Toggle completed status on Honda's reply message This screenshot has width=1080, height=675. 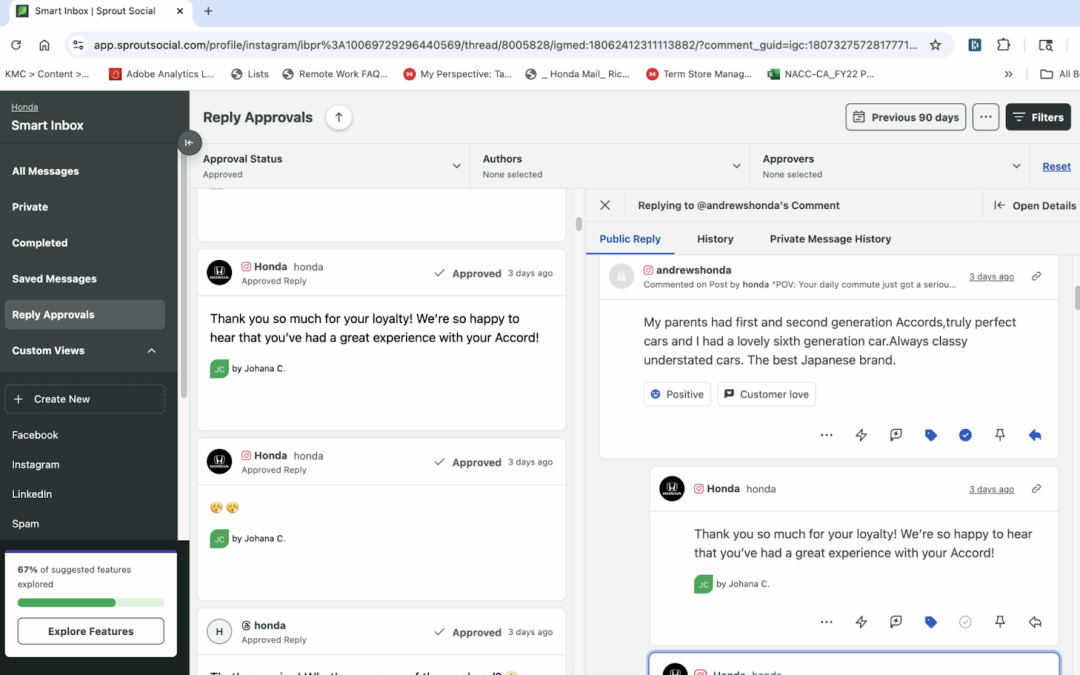(x=965, y=622)
